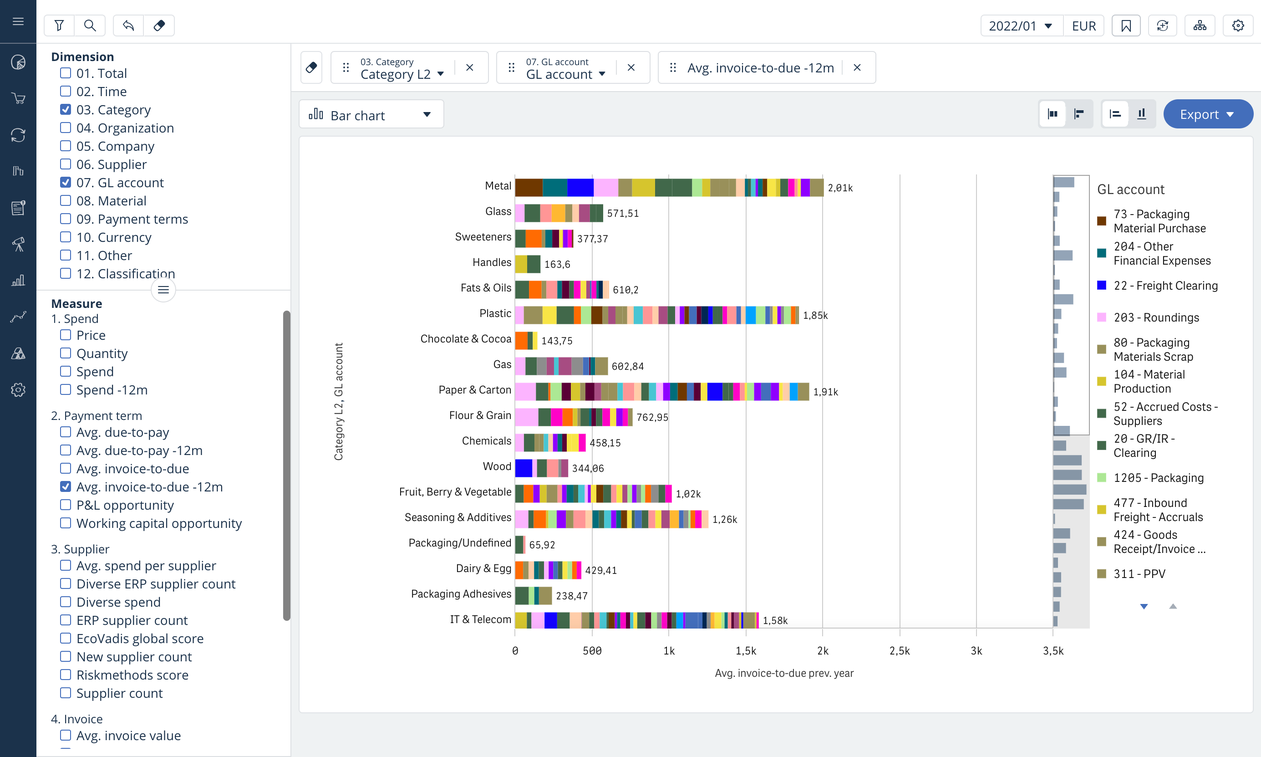Remove the Avg. invoice-to-due -12m chip
Screen dimensions: 1261x757
click(857, 68)
